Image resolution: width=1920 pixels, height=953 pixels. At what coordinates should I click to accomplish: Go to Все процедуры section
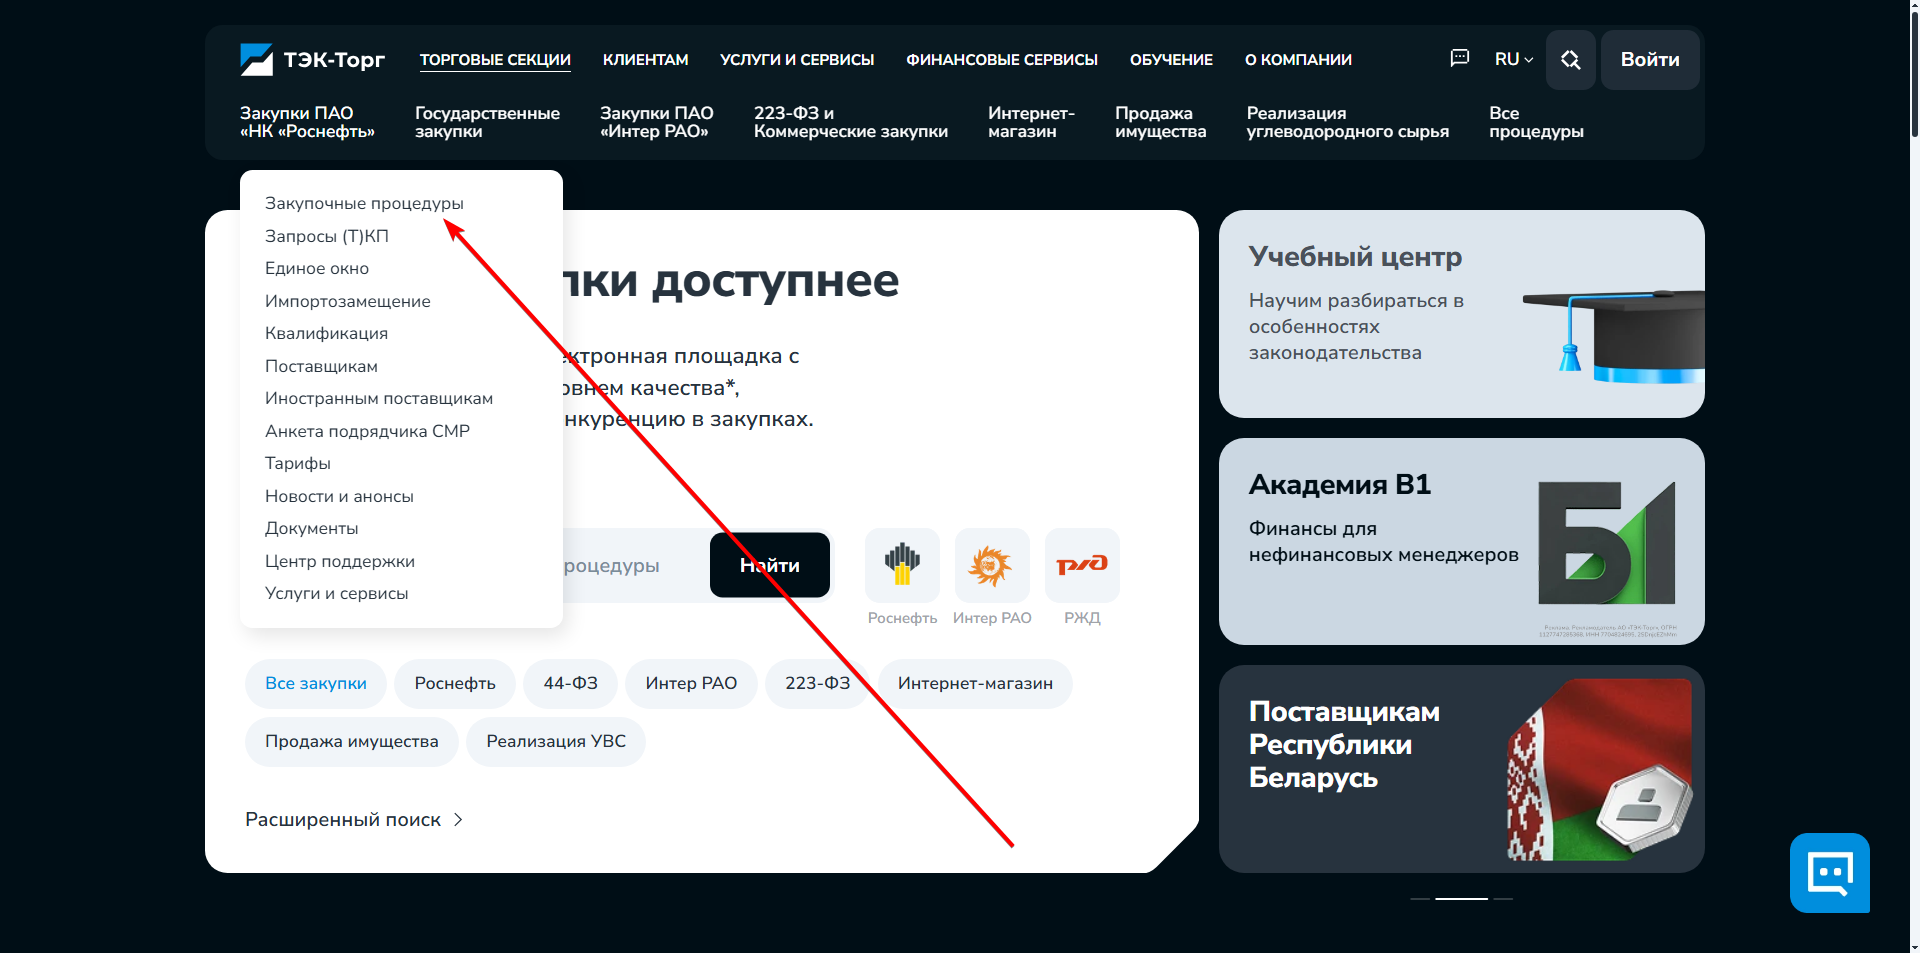(x=1536, y=122)
